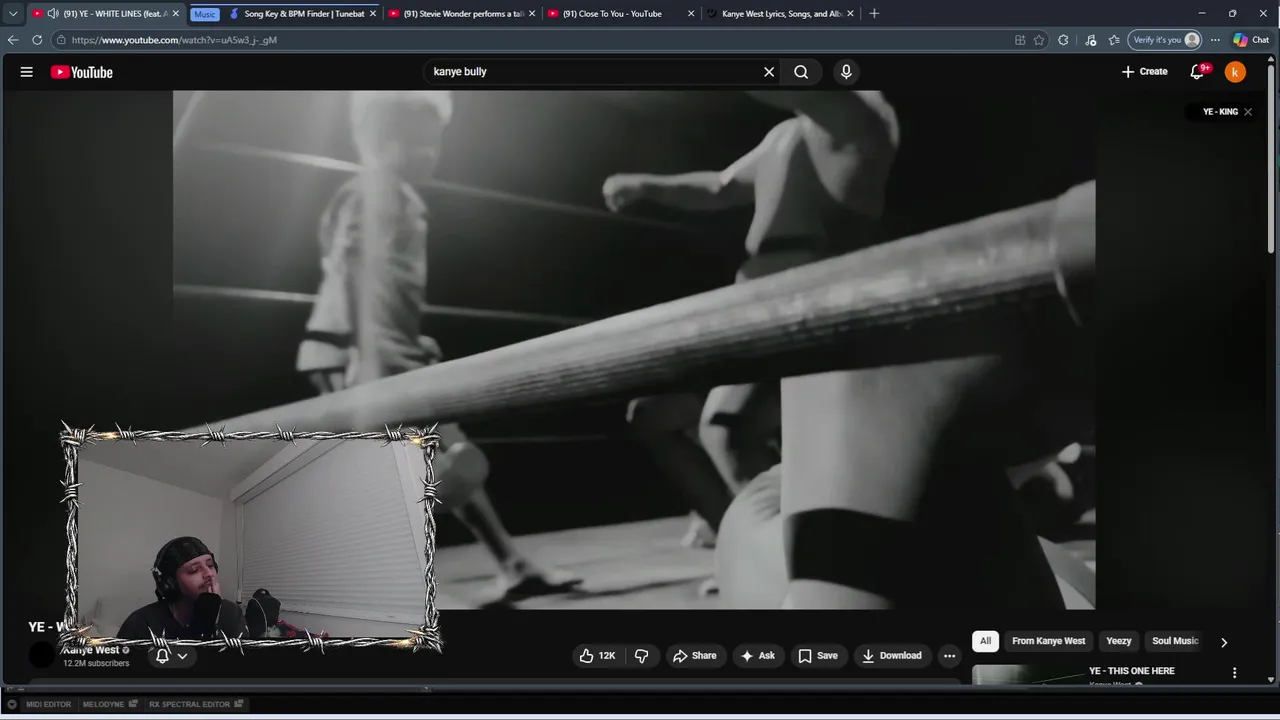Open the browser extensions icon
Screen dimensions: 1280x720
click(x=1063, y=40)
